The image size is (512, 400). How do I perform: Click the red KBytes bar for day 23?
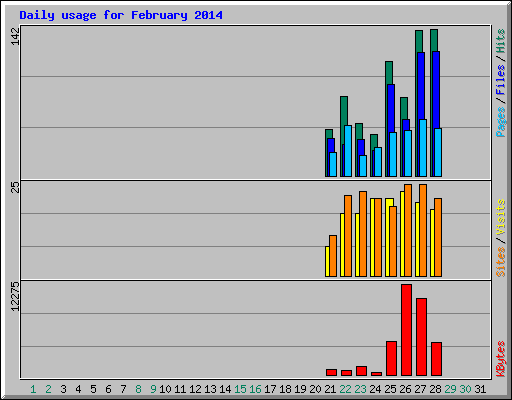361,371
